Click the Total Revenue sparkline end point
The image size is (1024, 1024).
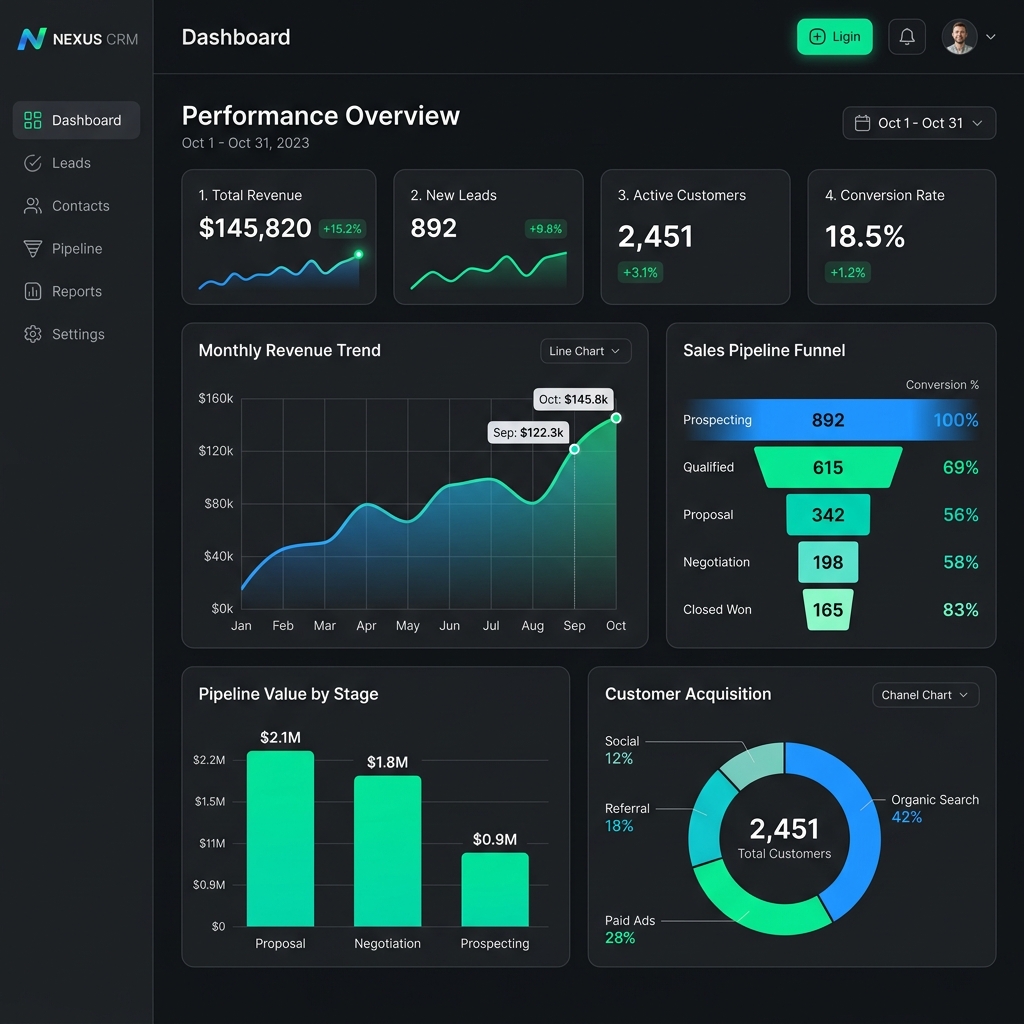(x=359, y=254)
